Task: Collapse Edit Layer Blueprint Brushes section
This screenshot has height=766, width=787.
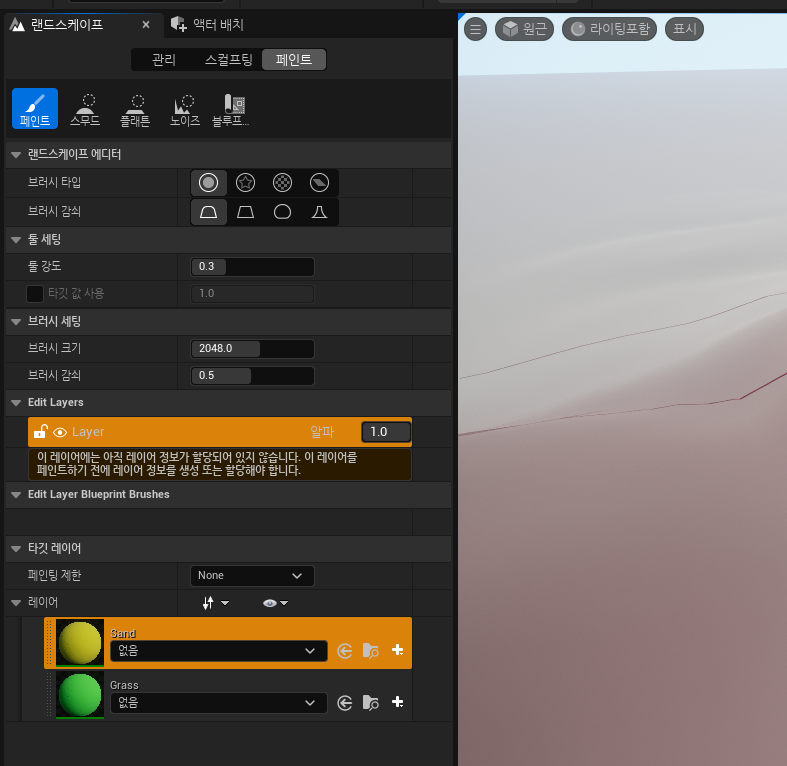Action: click(16, 495)
